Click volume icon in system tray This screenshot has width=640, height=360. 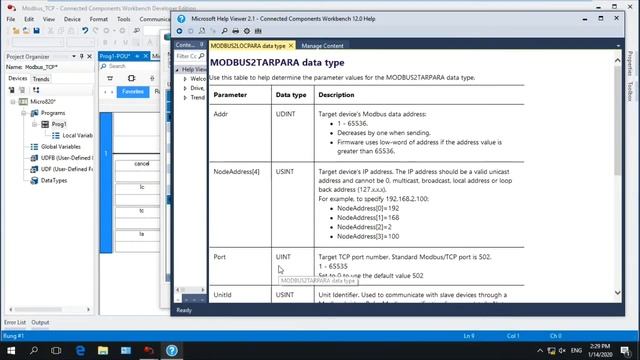[562, 351]
